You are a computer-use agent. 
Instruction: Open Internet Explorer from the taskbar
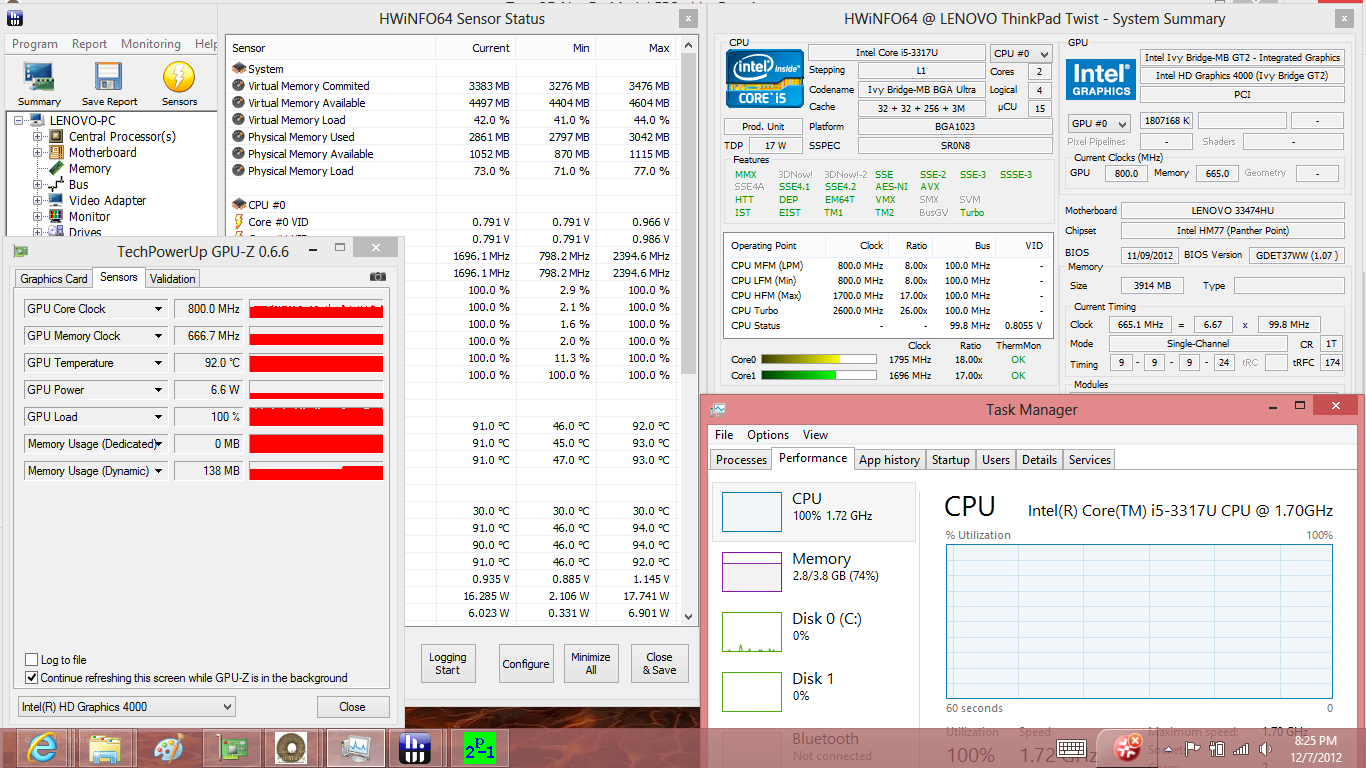point(41,748)
